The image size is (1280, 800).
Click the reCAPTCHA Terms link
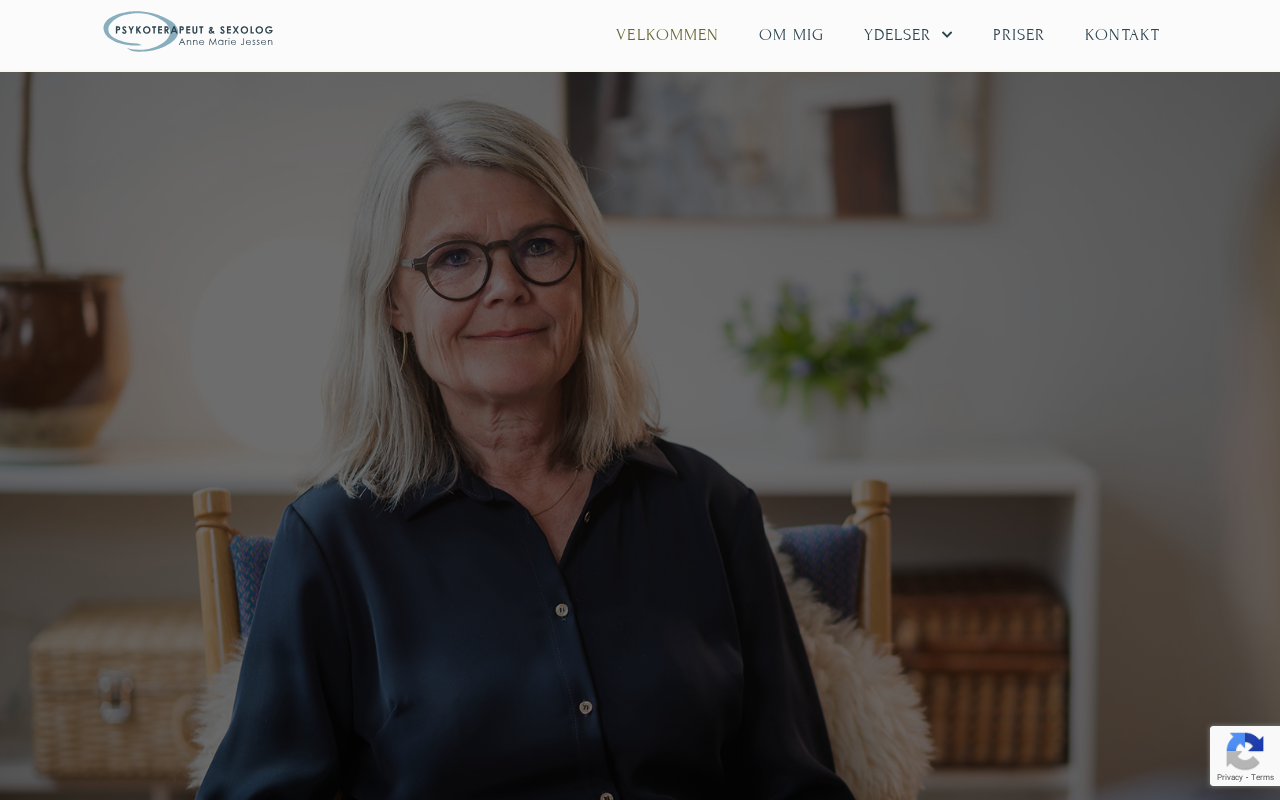[1263, 777]
